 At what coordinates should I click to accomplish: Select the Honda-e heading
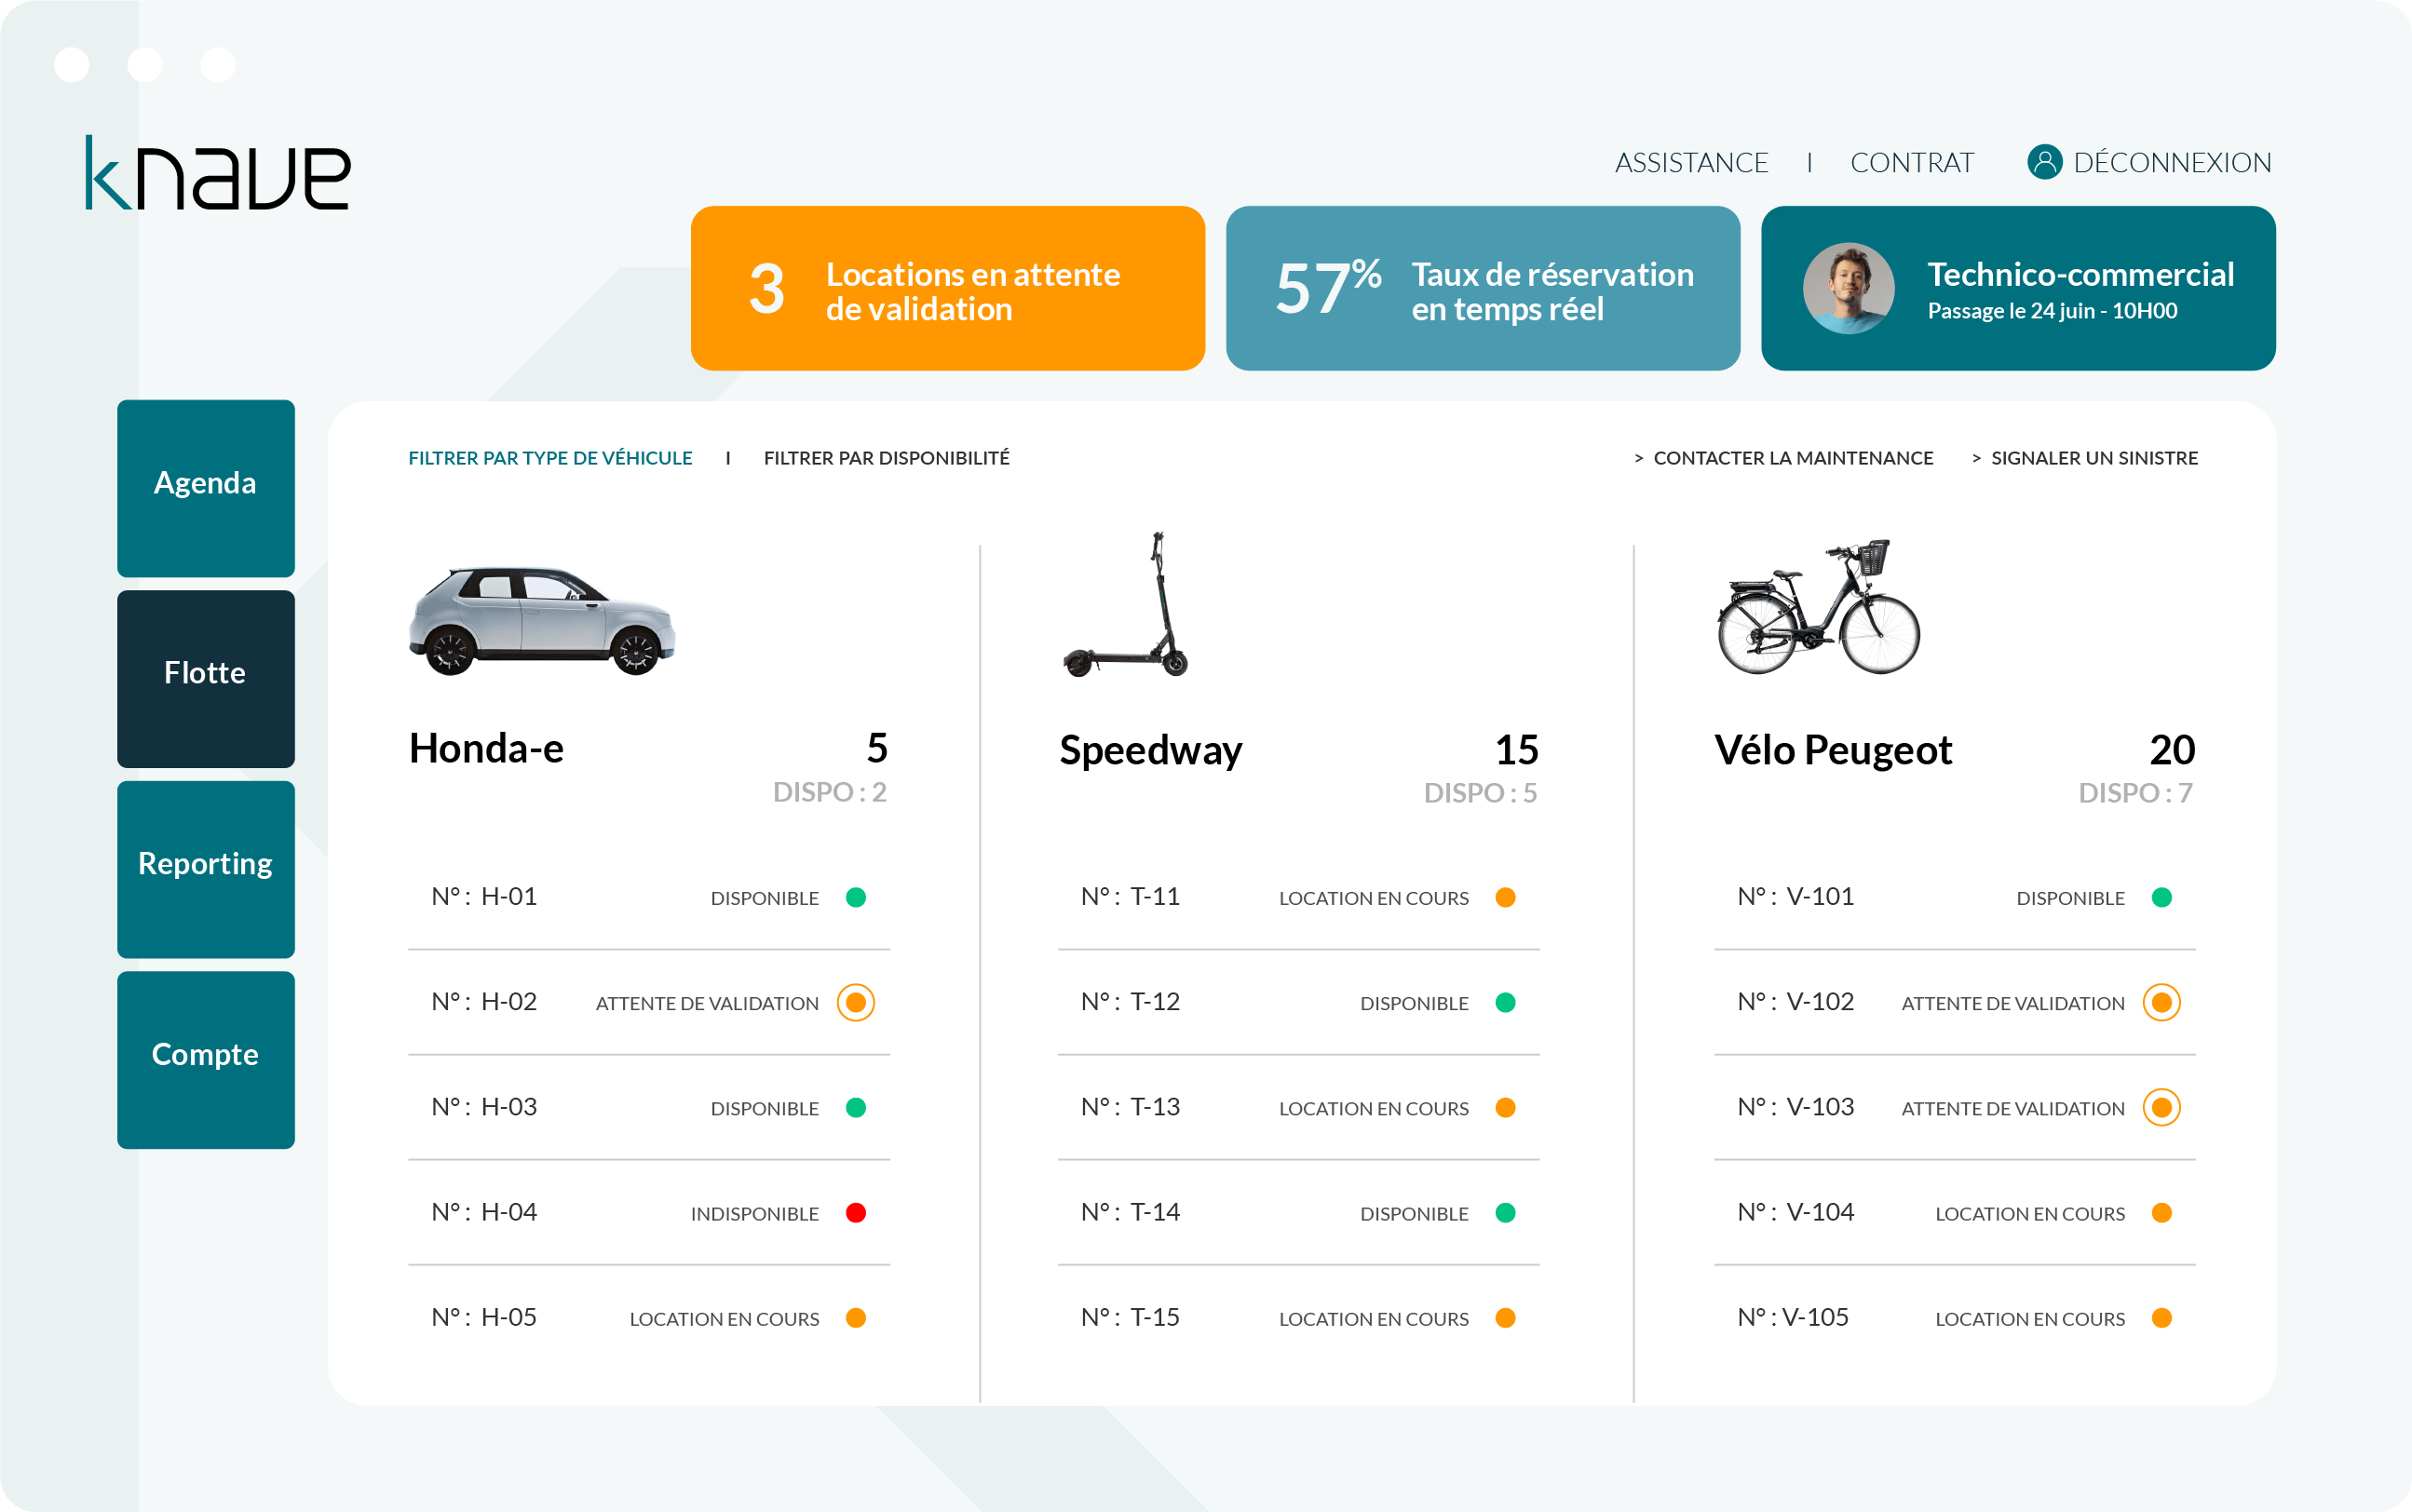[486, 748]
